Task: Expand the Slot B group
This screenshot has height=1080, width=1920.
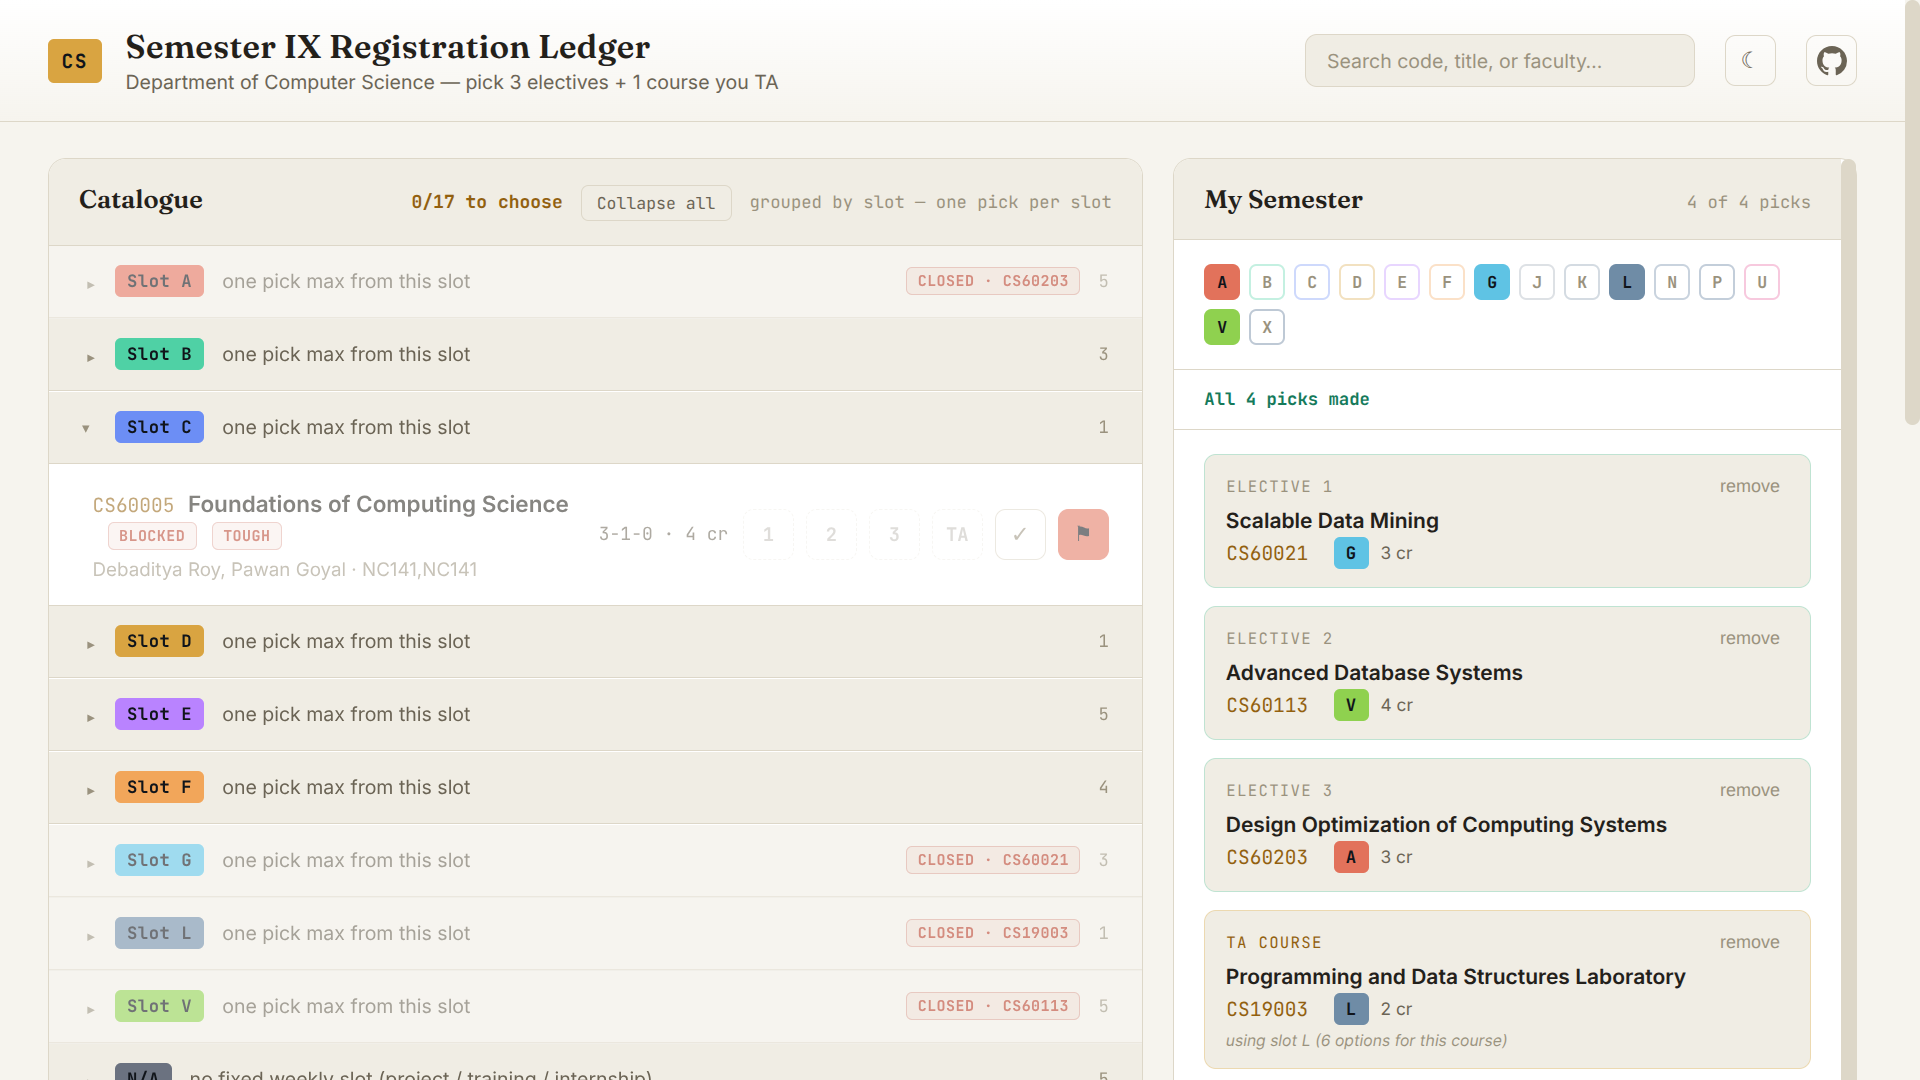Action: coord(595,355)
